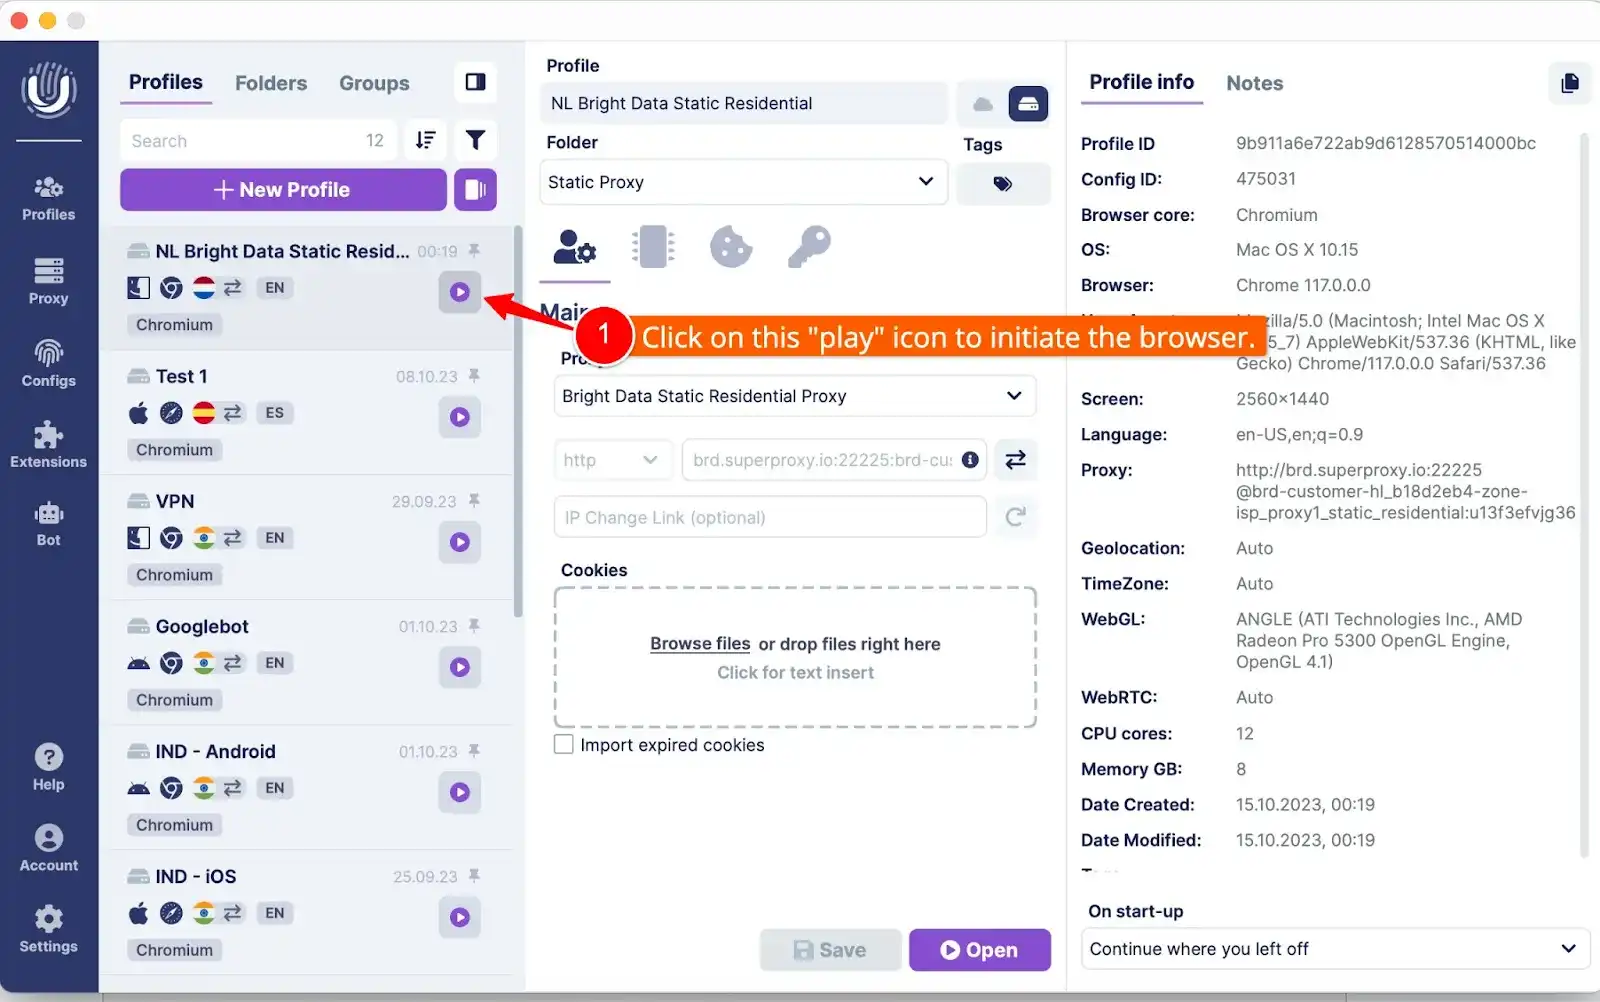Screen dimensions: 1600x1002
Task: Click the profile name input field
Action: 743,104
